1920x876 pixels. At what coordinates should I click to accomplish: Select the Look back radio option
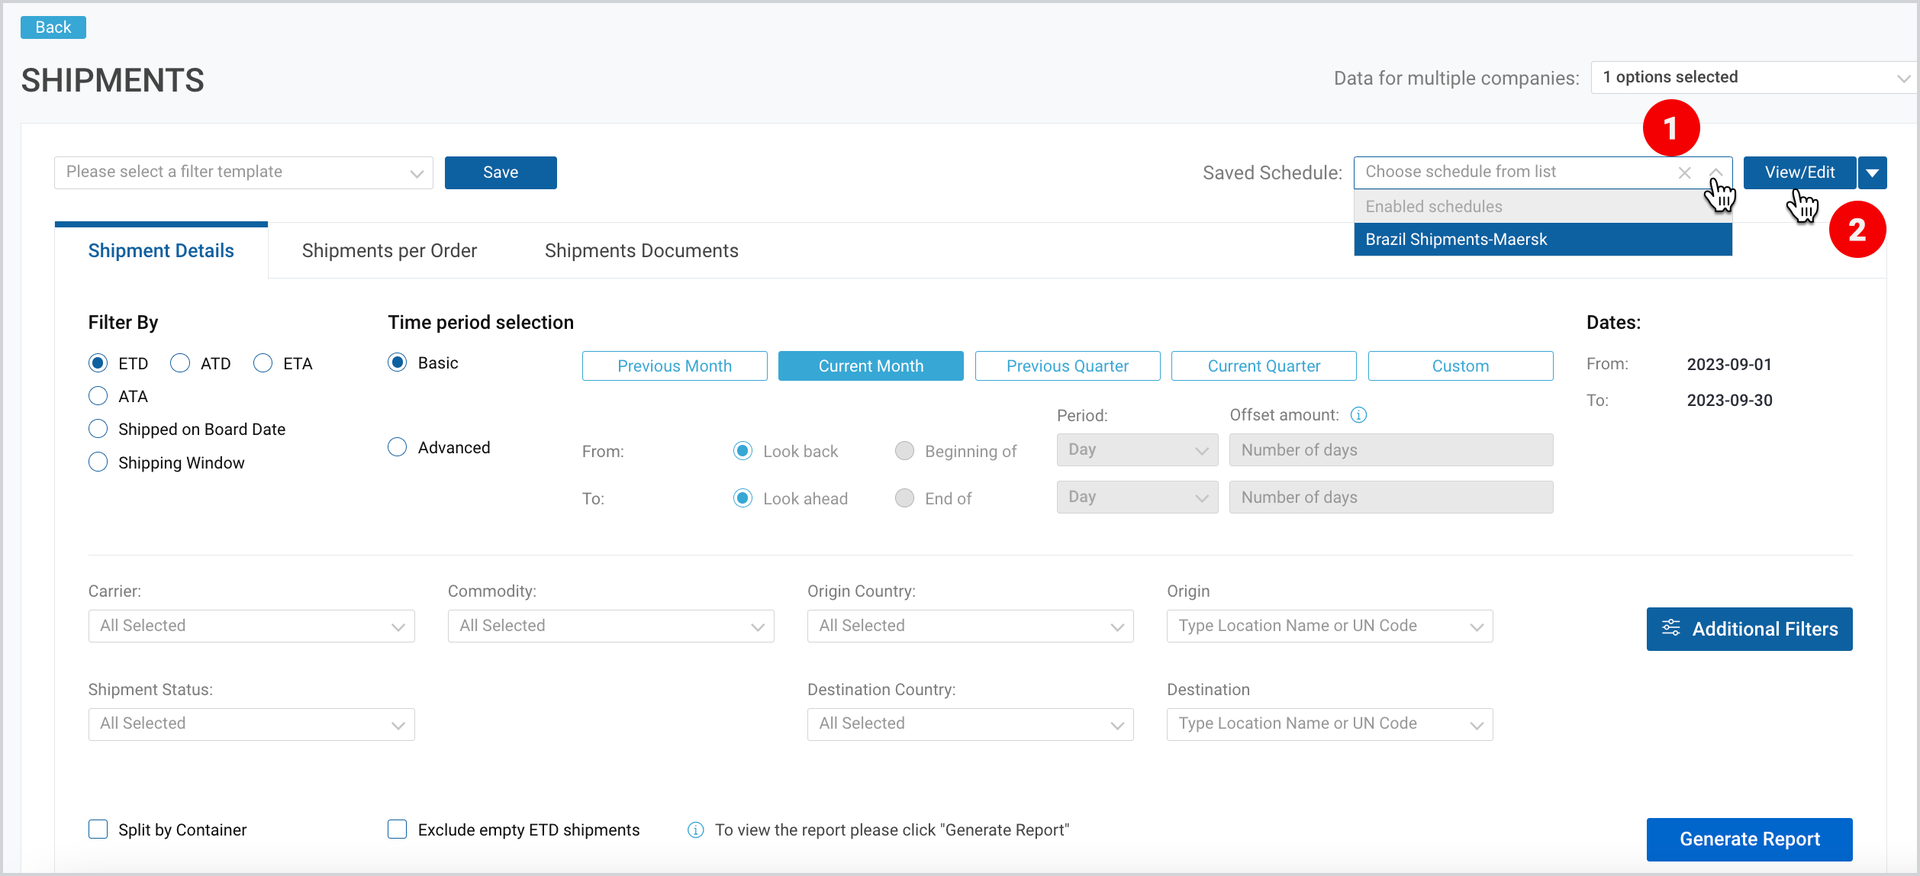[x=743, y=451]
